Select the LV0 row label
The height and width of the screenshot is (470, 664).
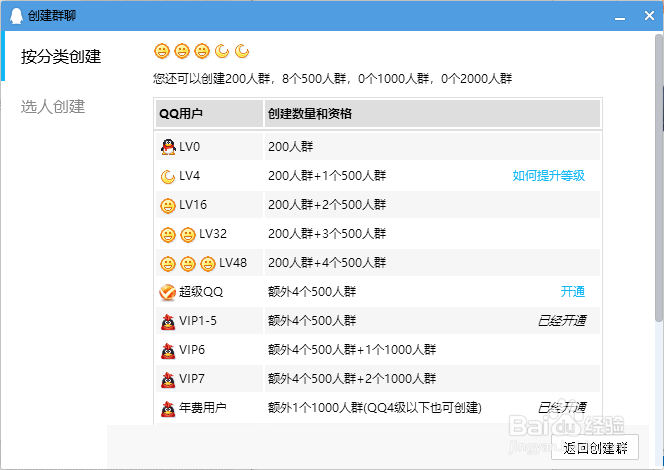189,147
